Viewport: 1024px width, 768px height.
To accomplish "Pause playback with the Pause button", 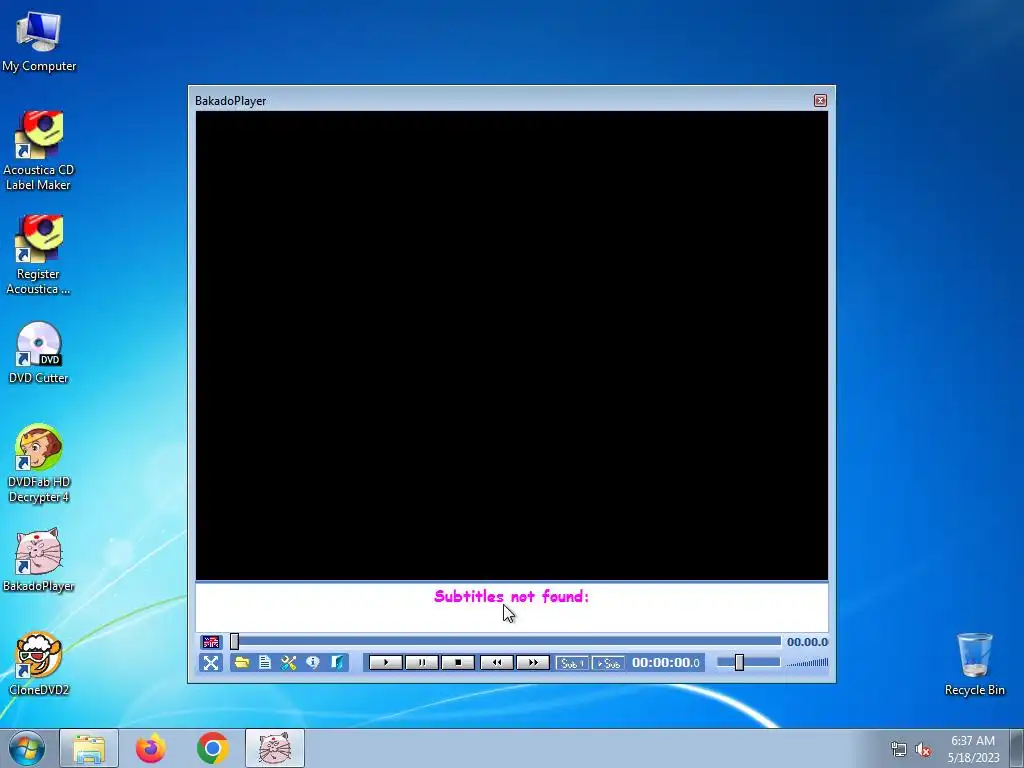I will coord(421,663).
